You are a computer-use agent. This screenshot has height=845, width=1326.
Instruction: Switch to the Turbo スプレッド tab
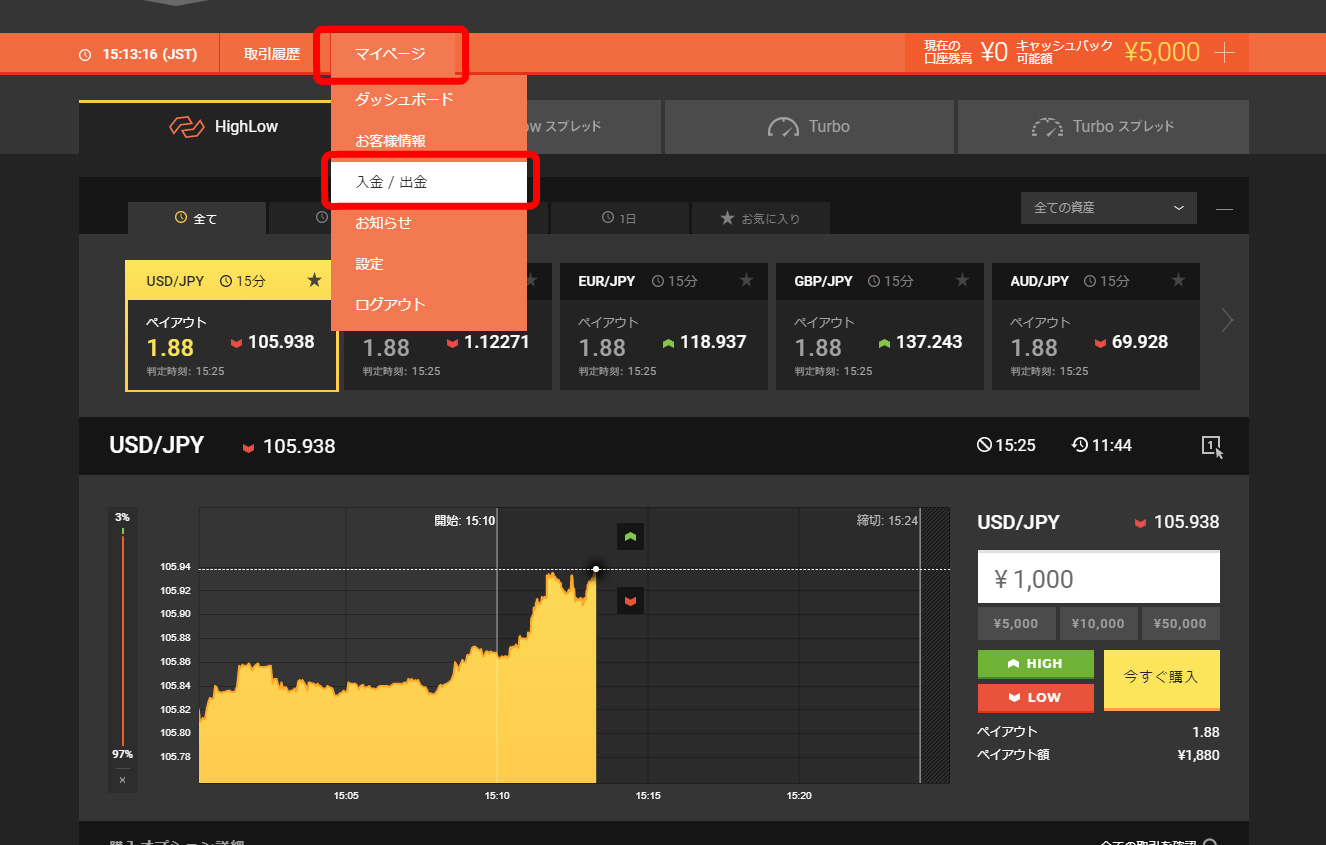[1103, 127]
